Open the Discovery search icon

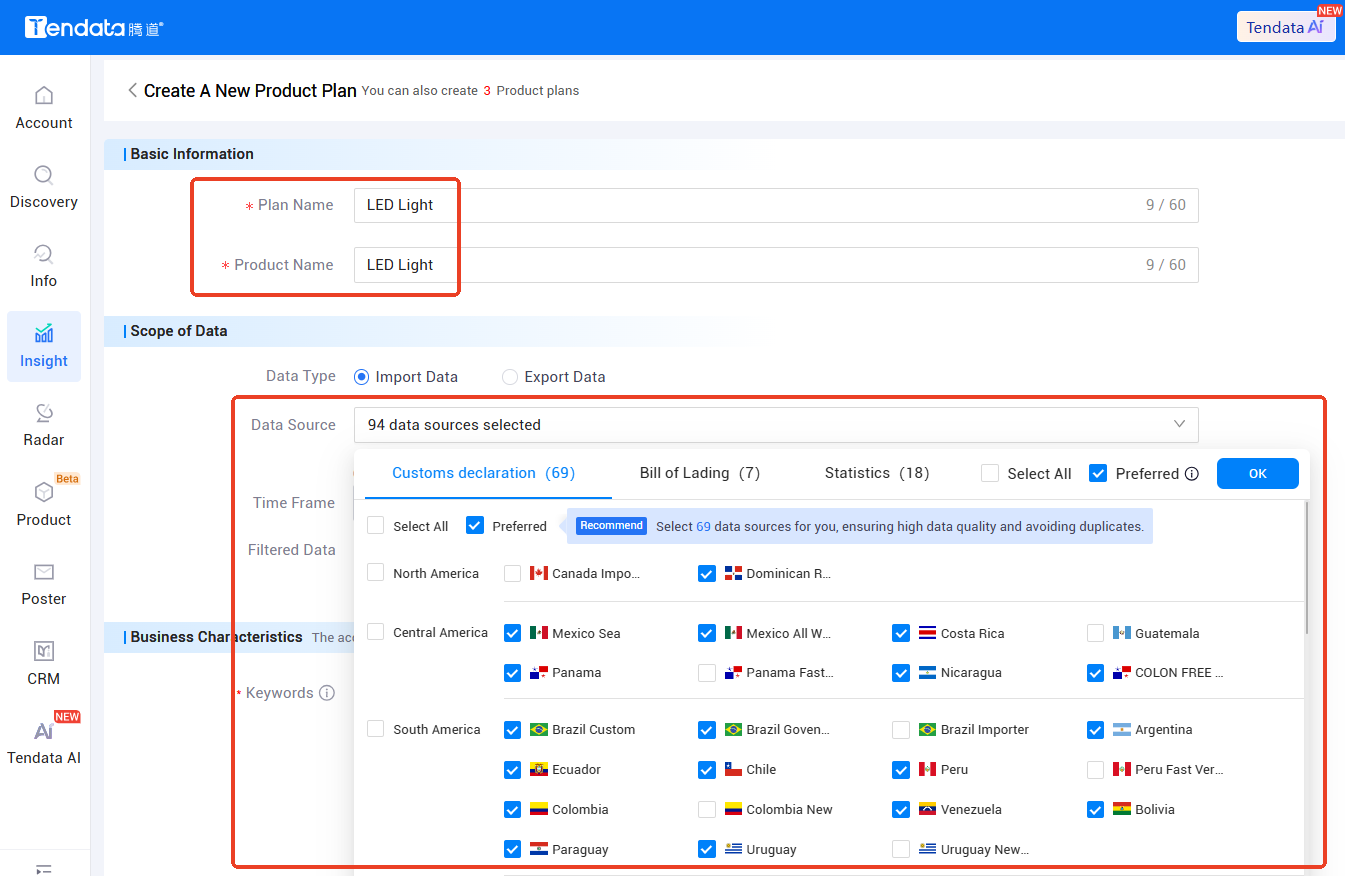click(44, 175)
